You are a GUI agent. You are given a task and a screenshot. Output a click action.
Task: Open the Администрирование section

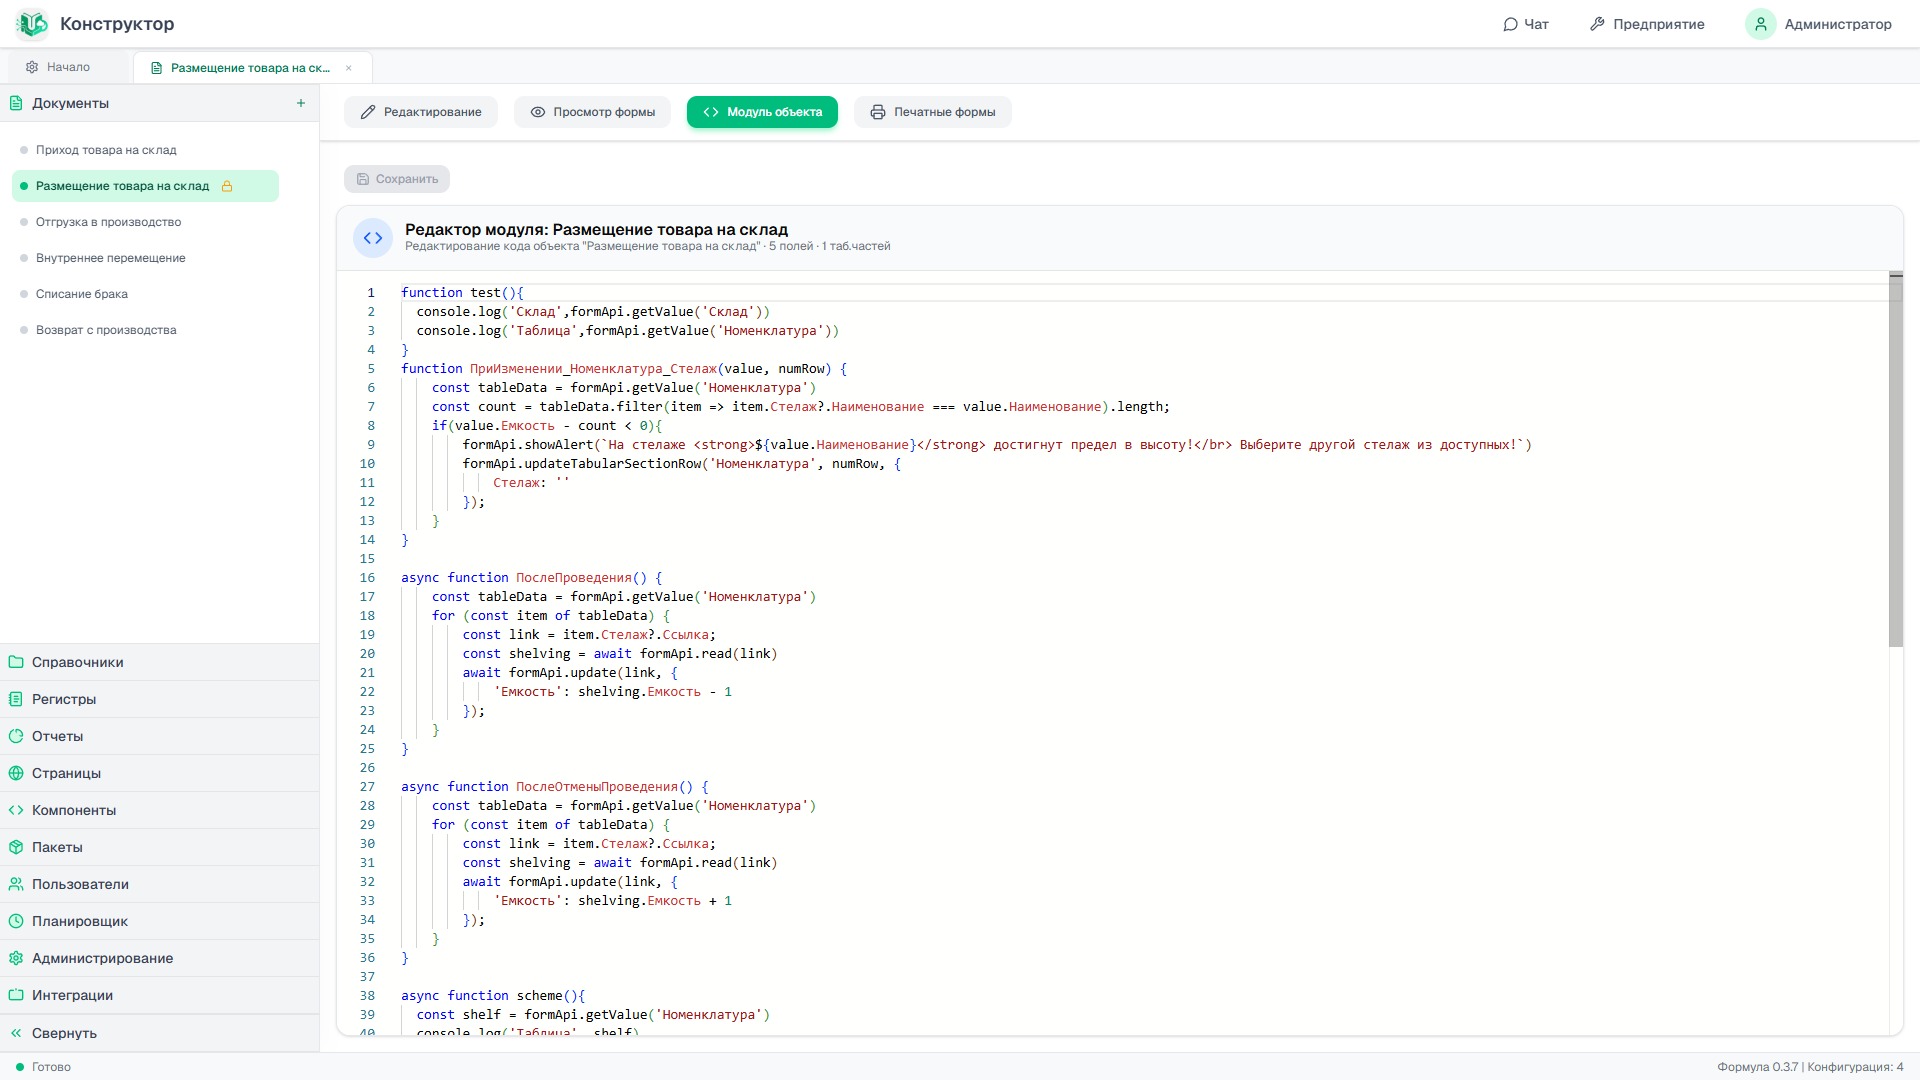pyautogui.click(x=160, y=958)
